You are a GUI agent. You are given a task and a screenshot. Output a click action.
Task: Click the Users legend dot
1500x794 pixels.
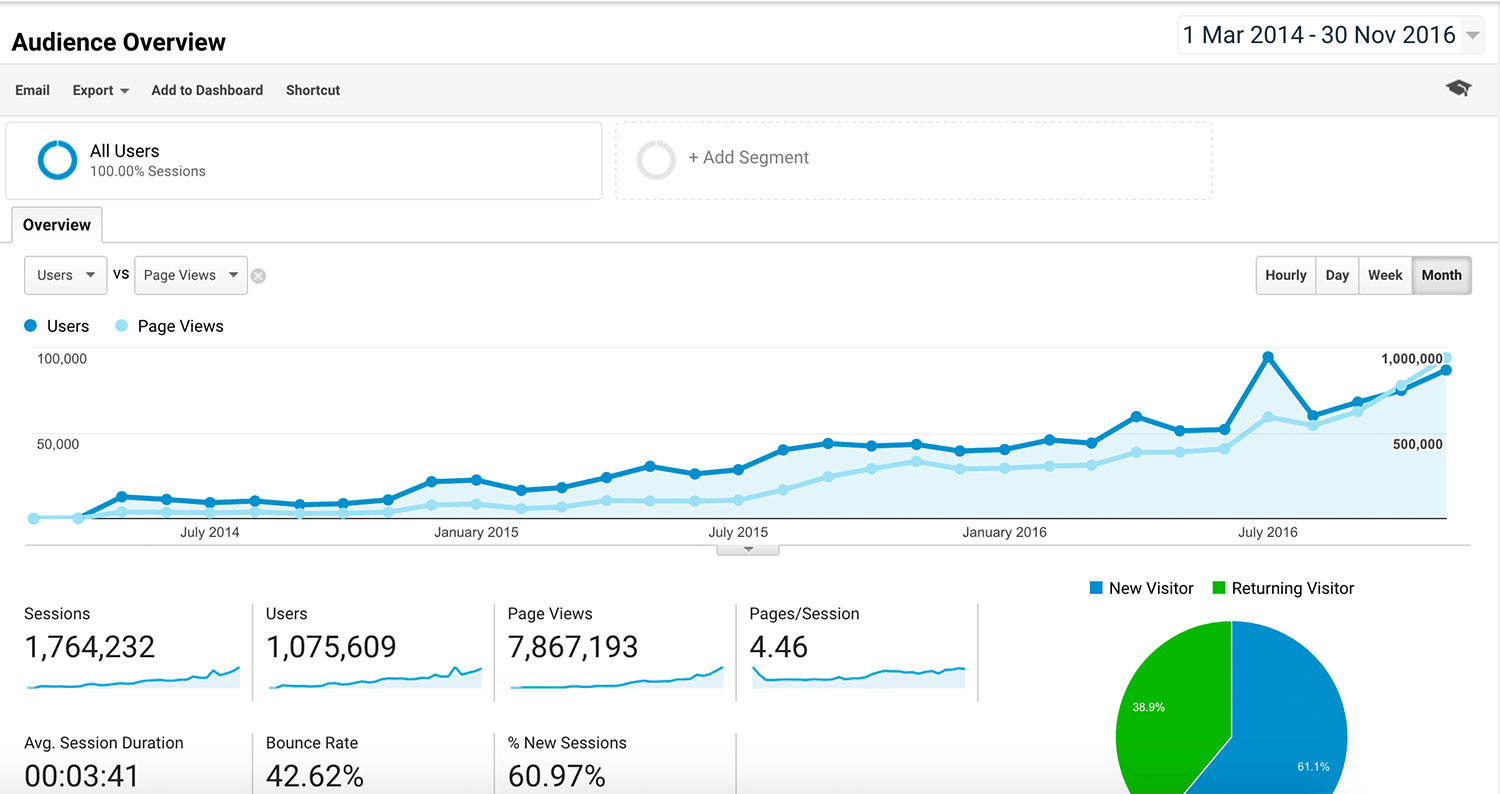[31, 326]
